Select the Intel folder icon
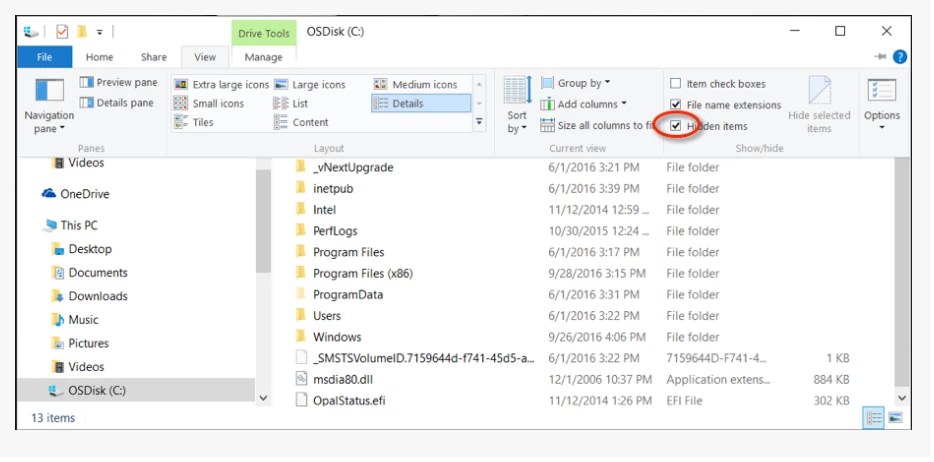934x462 pixels. (x=301, y=210)
